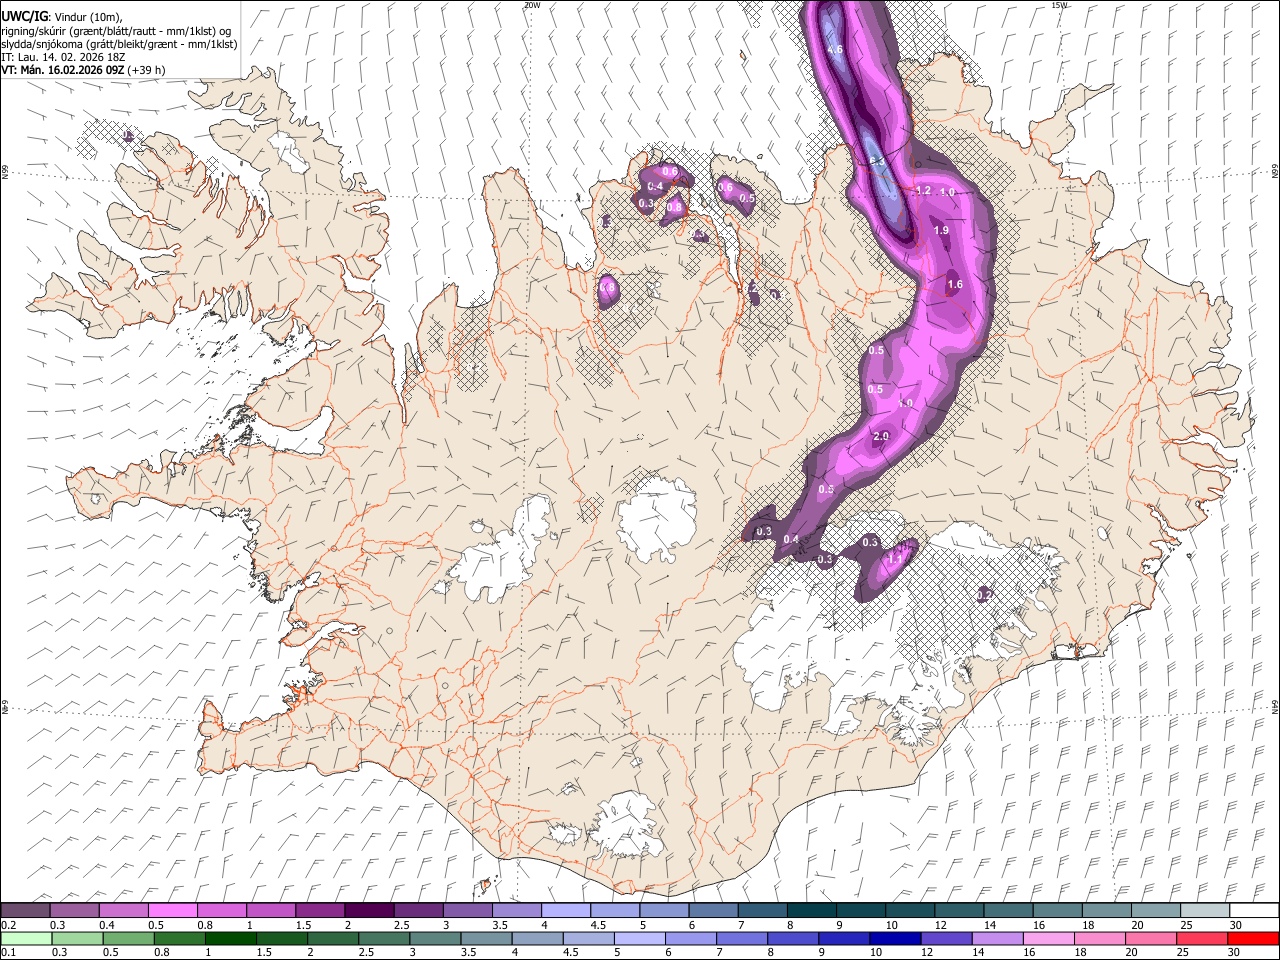Select the dark green rain swatch labeled 1
The width and height of the screenshot is (1280, 960).
pyautogui.click(x=230, y=938)
